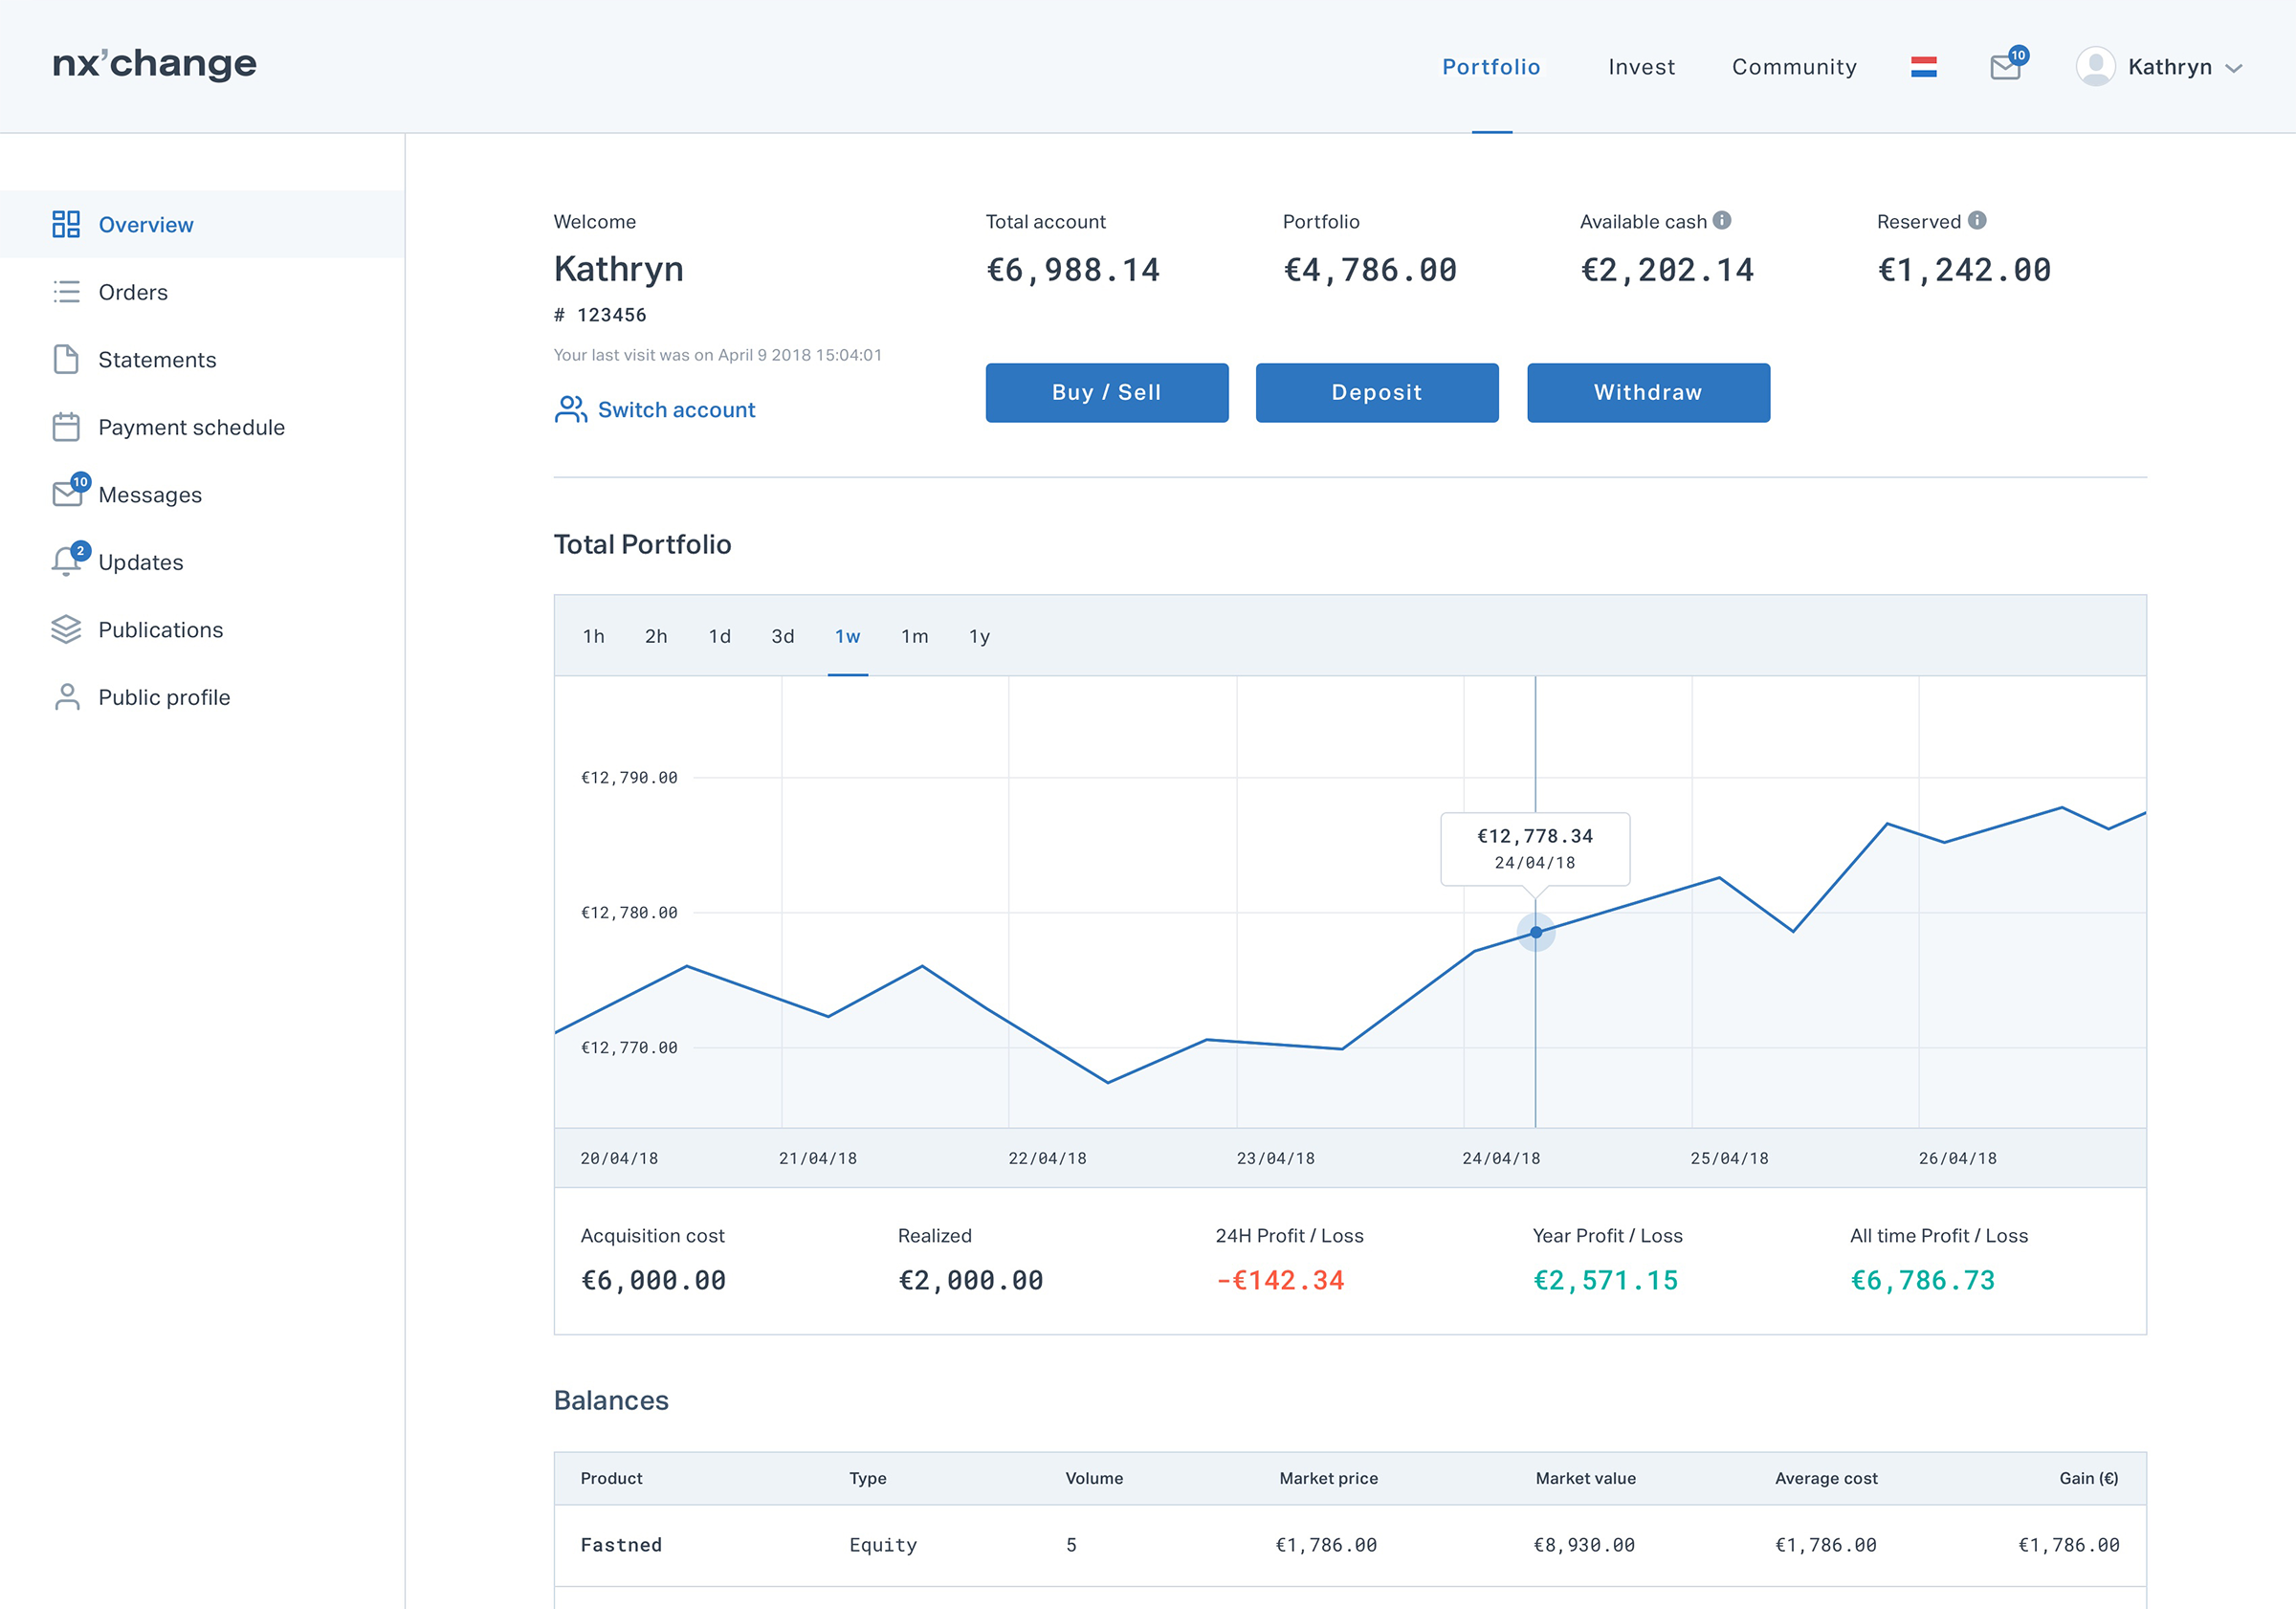Select the 2h chart range

[656, 636]
